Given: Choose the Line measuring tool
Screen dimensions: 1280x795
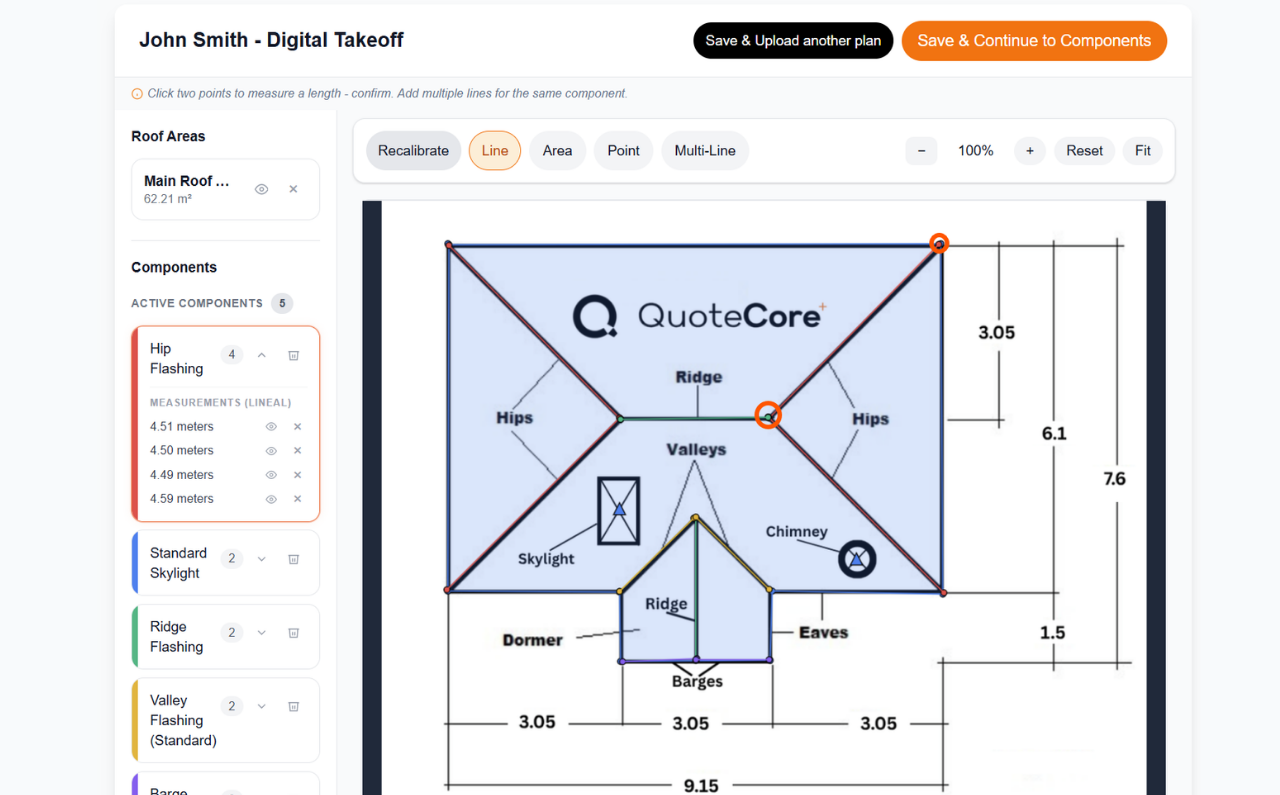Looking at the screenshot, I should (495, 151).
